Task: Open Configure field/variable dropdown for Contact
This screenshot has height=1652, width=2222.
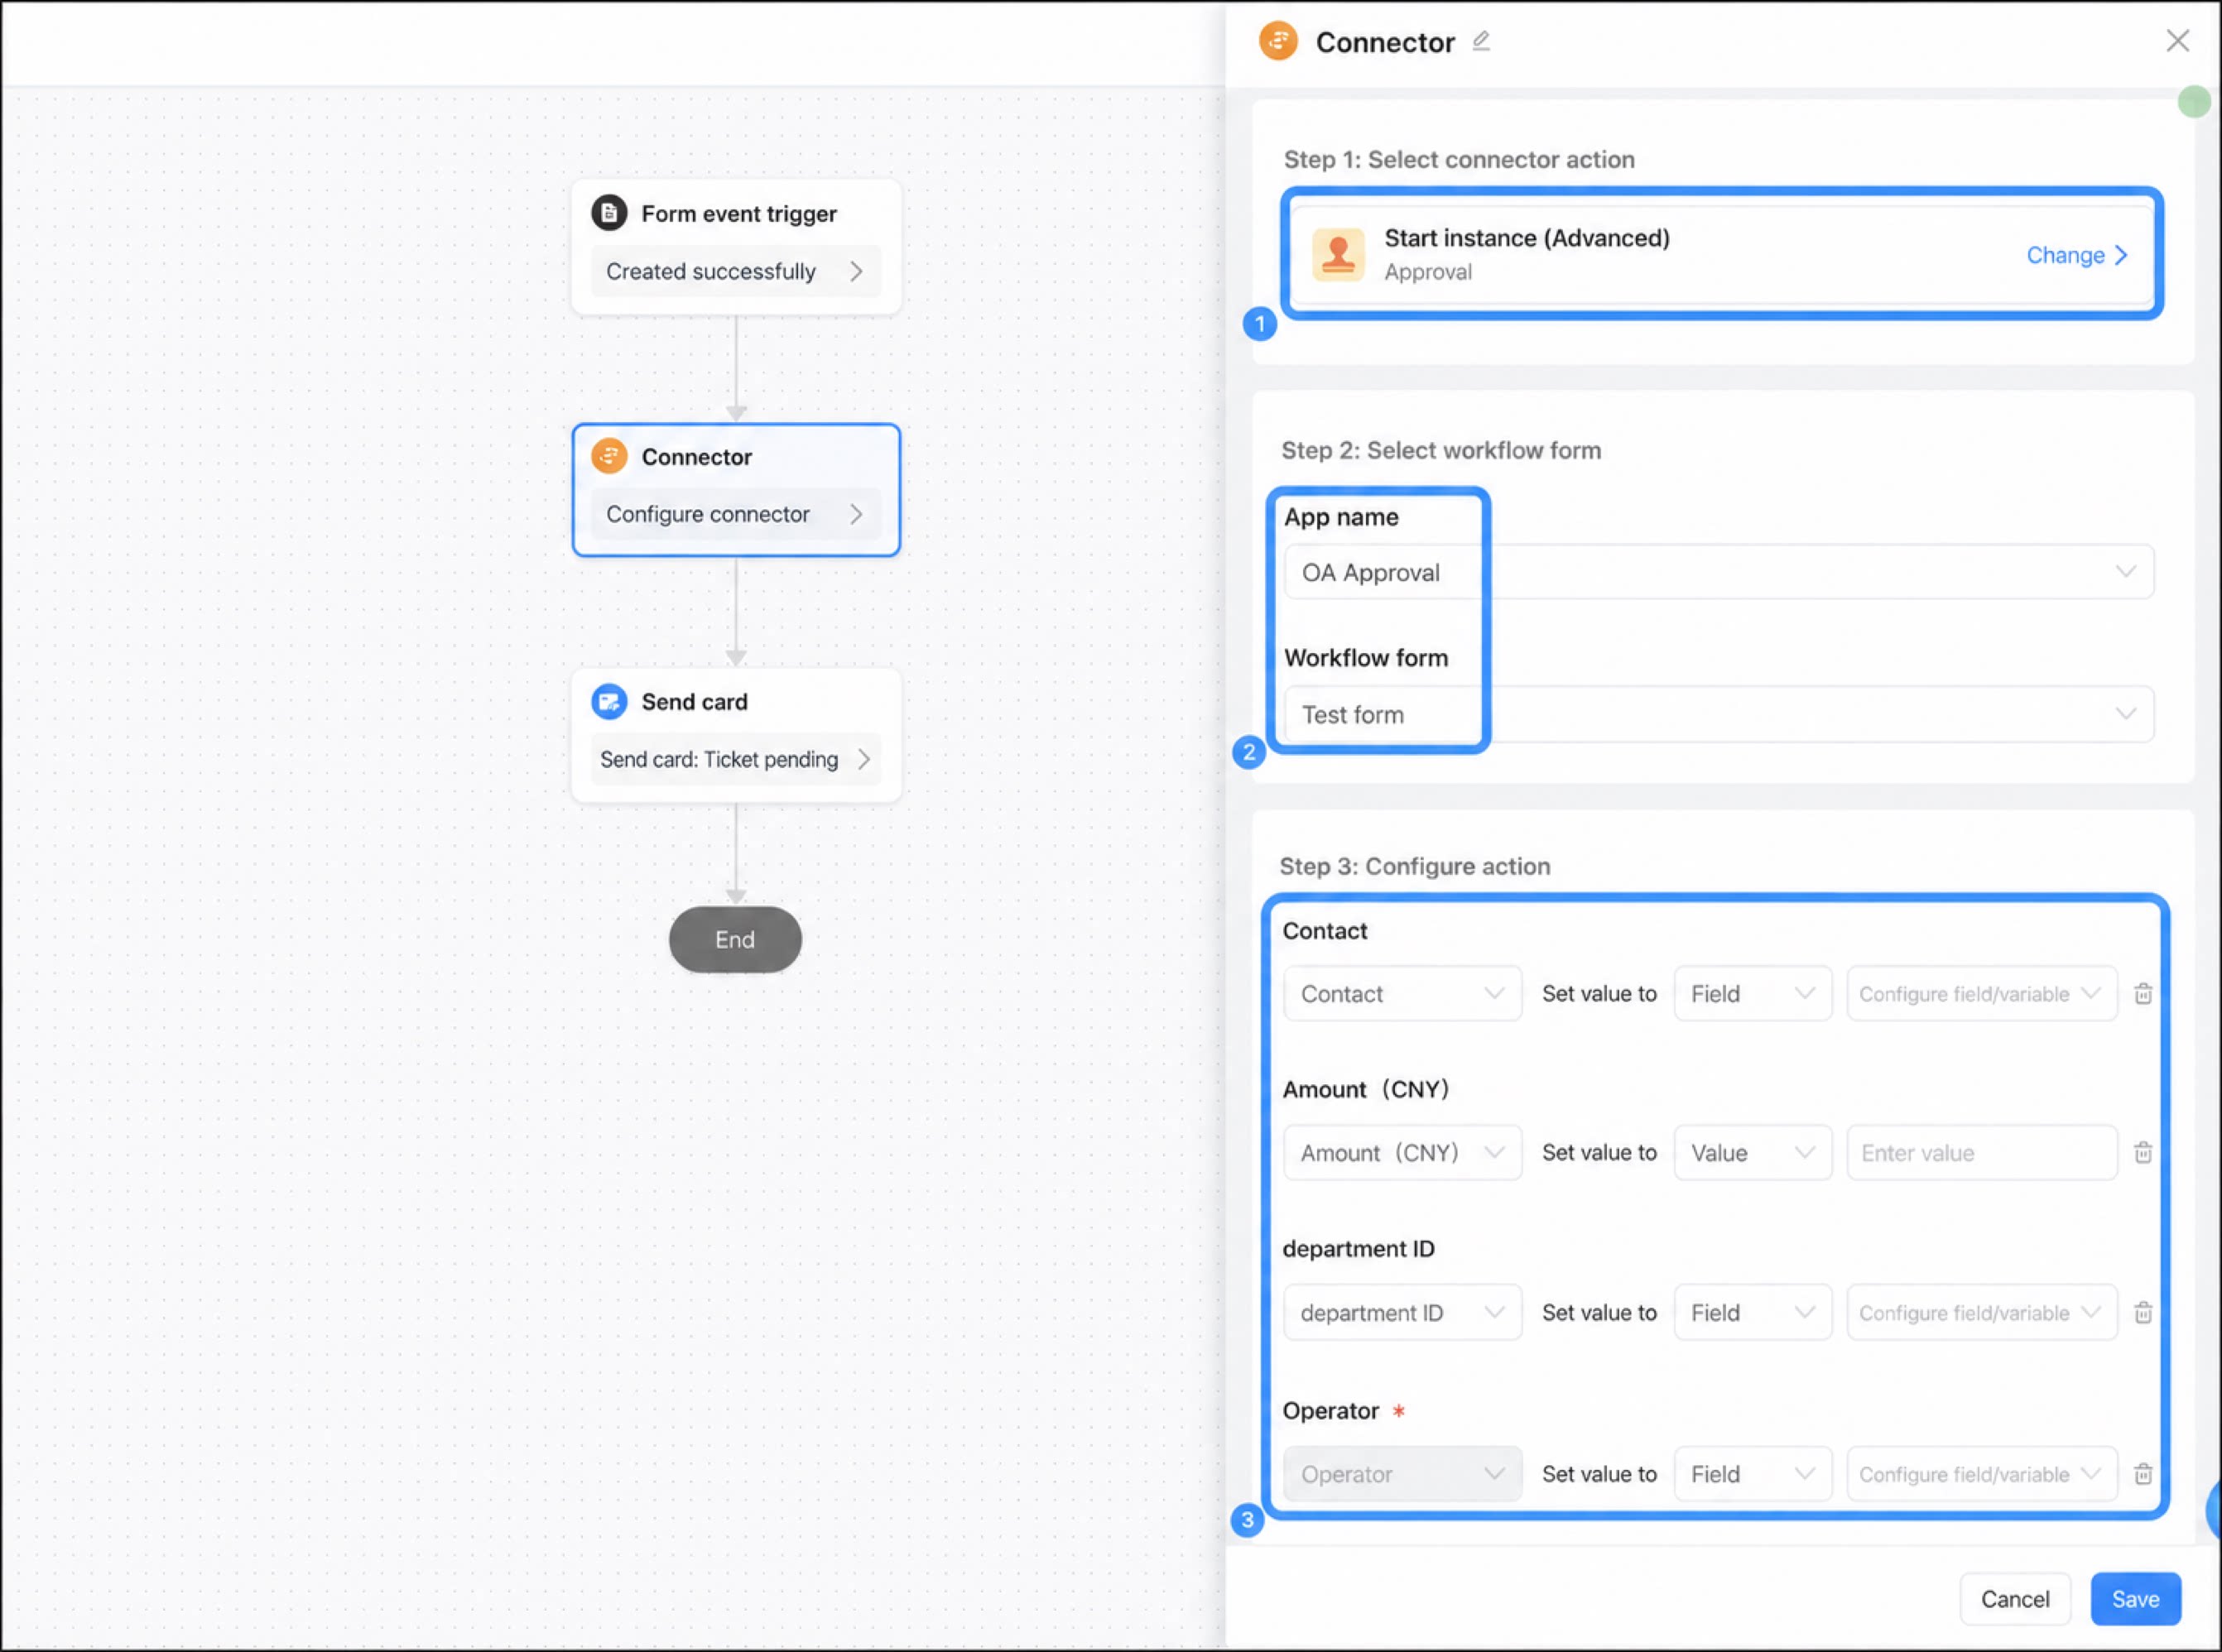Action: click(1981, 994)
